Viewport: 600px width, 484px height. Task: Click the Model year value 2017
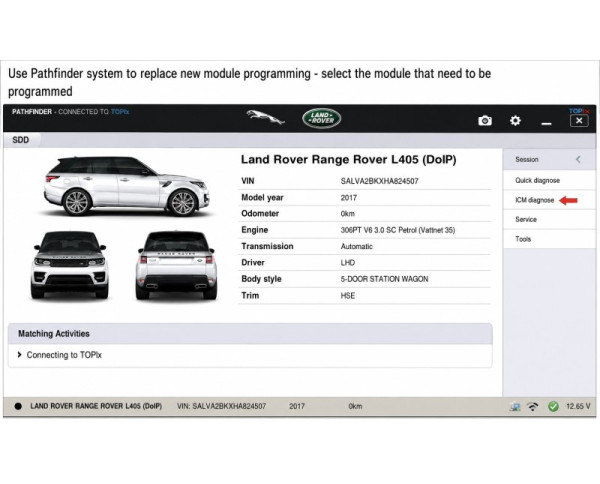349,198
